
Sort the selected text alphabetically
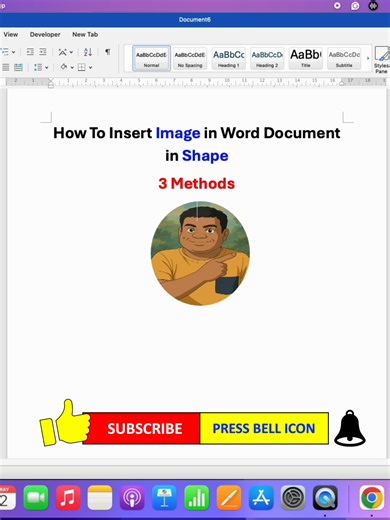click(x=88, y=52)
